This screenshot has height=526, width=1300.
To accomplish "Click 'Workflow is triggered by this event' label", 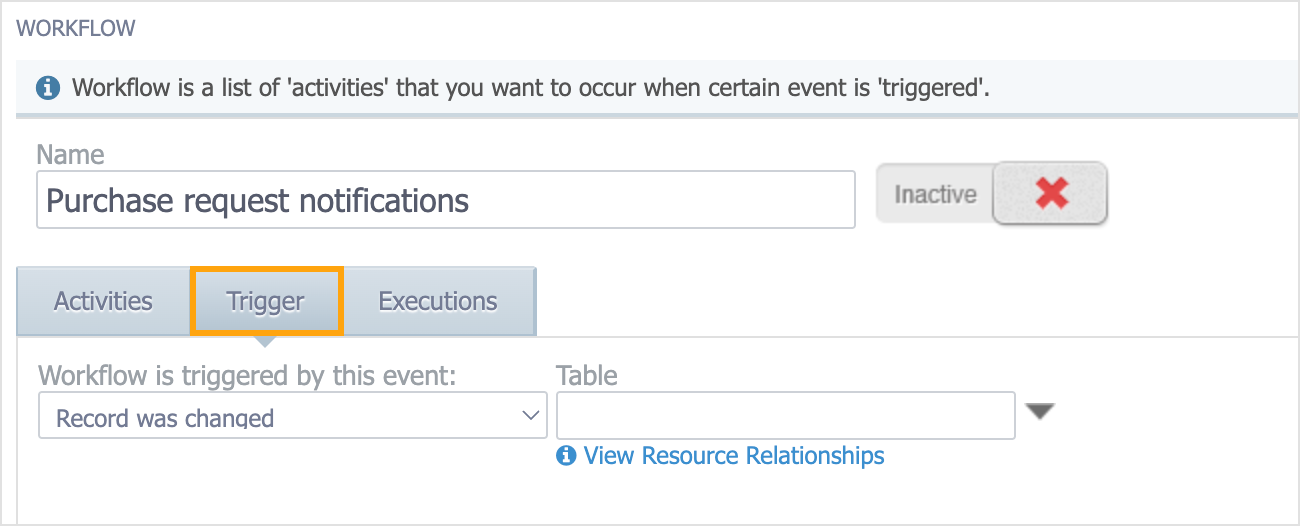I will tap(247, 376).
